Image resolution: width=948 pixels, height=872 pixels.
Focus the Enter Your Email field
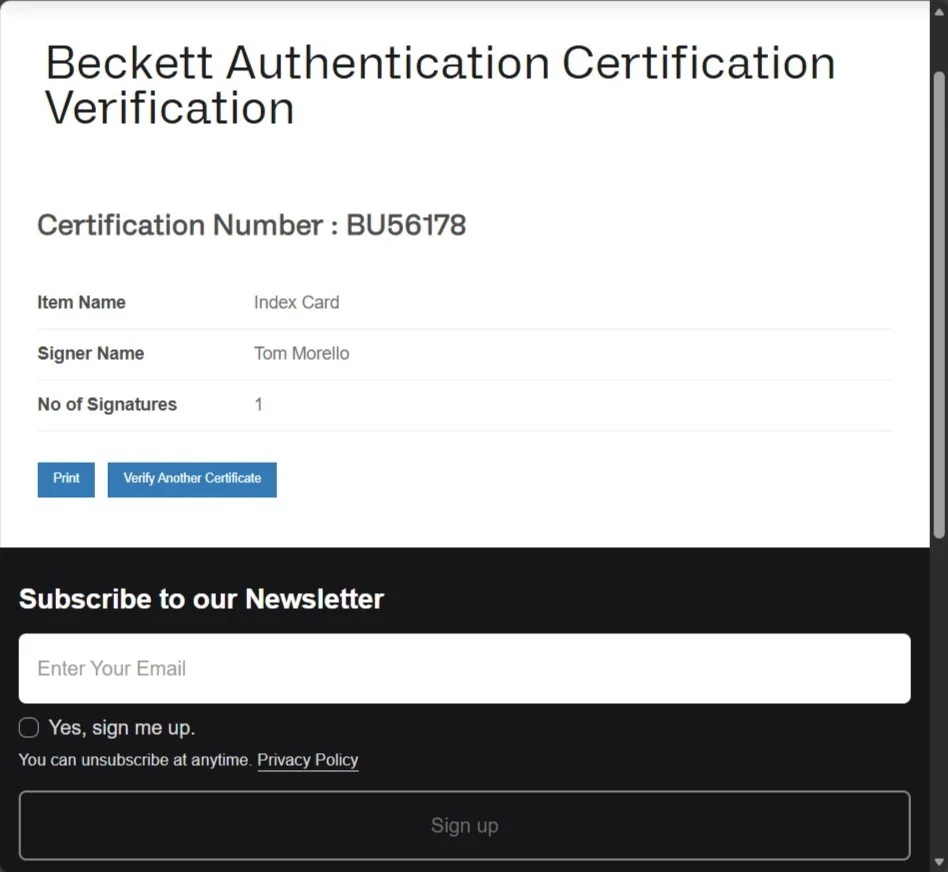pos(464,668)
